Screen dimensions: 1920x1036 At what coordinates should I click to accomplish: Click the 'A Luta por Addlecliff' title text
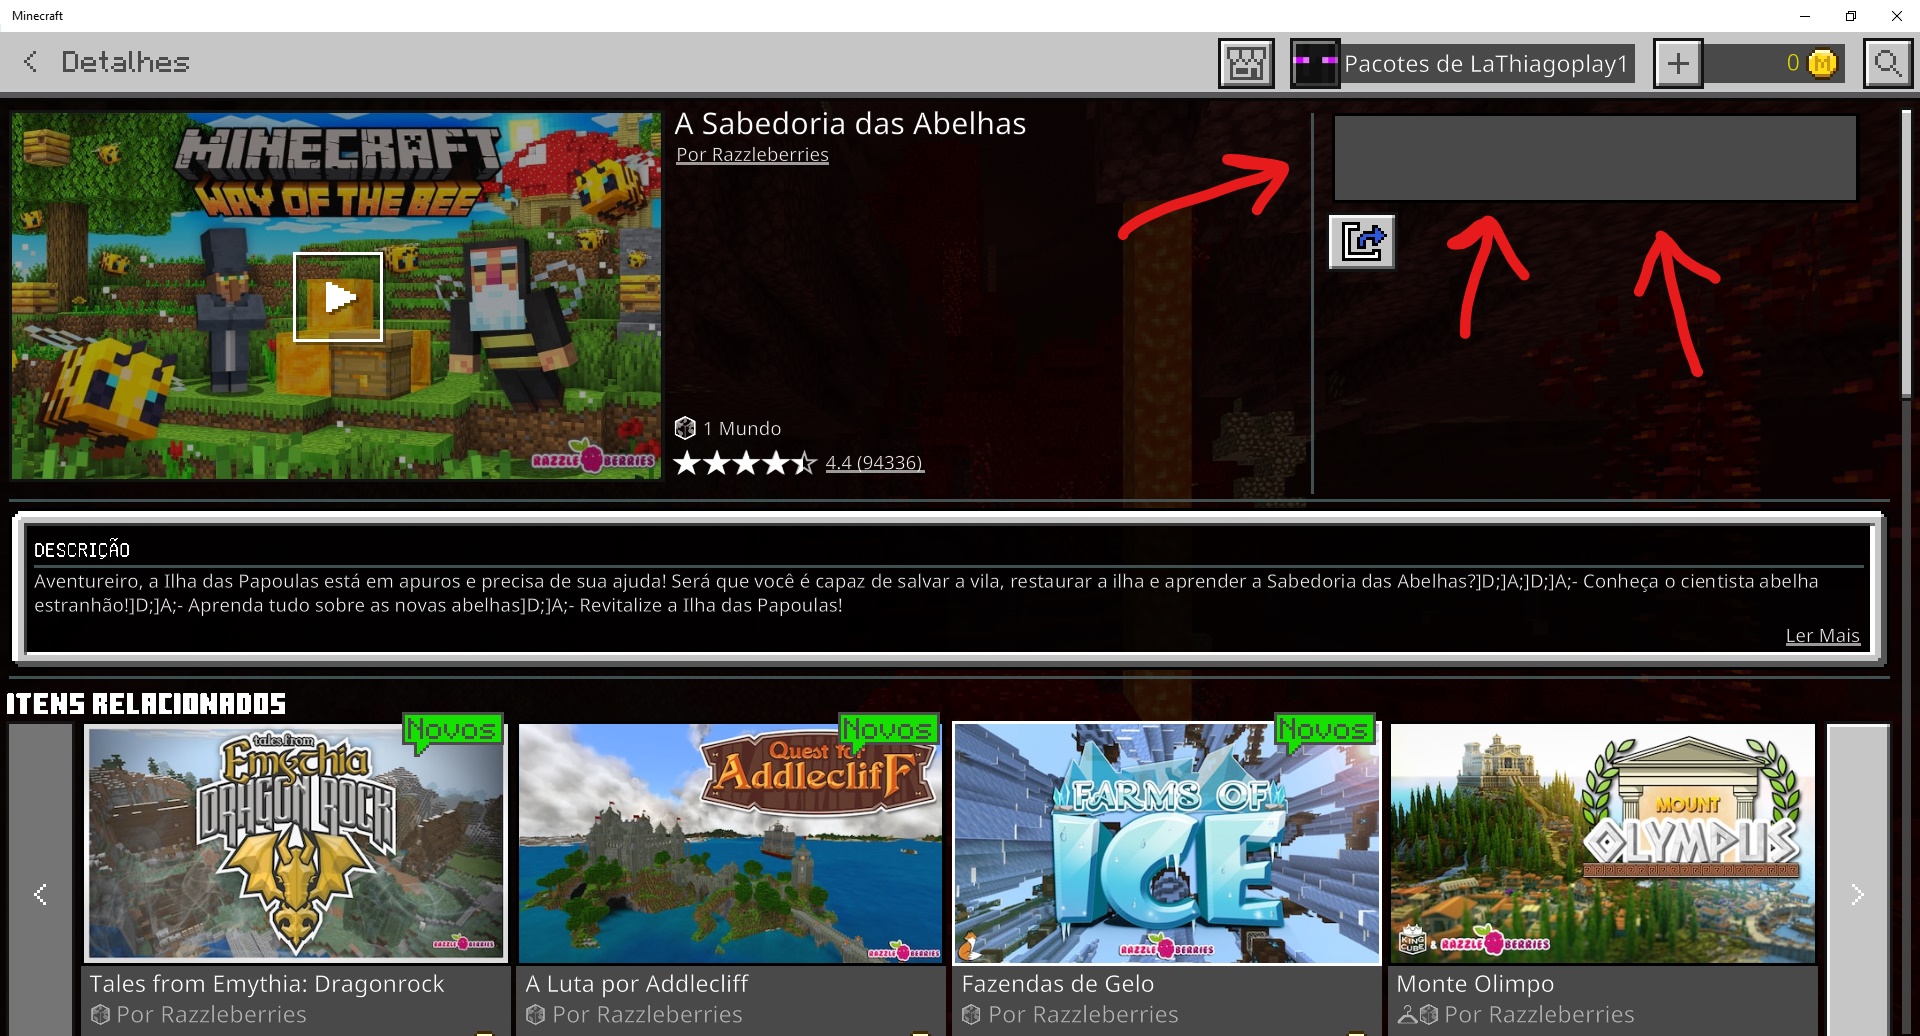point(637,984)
